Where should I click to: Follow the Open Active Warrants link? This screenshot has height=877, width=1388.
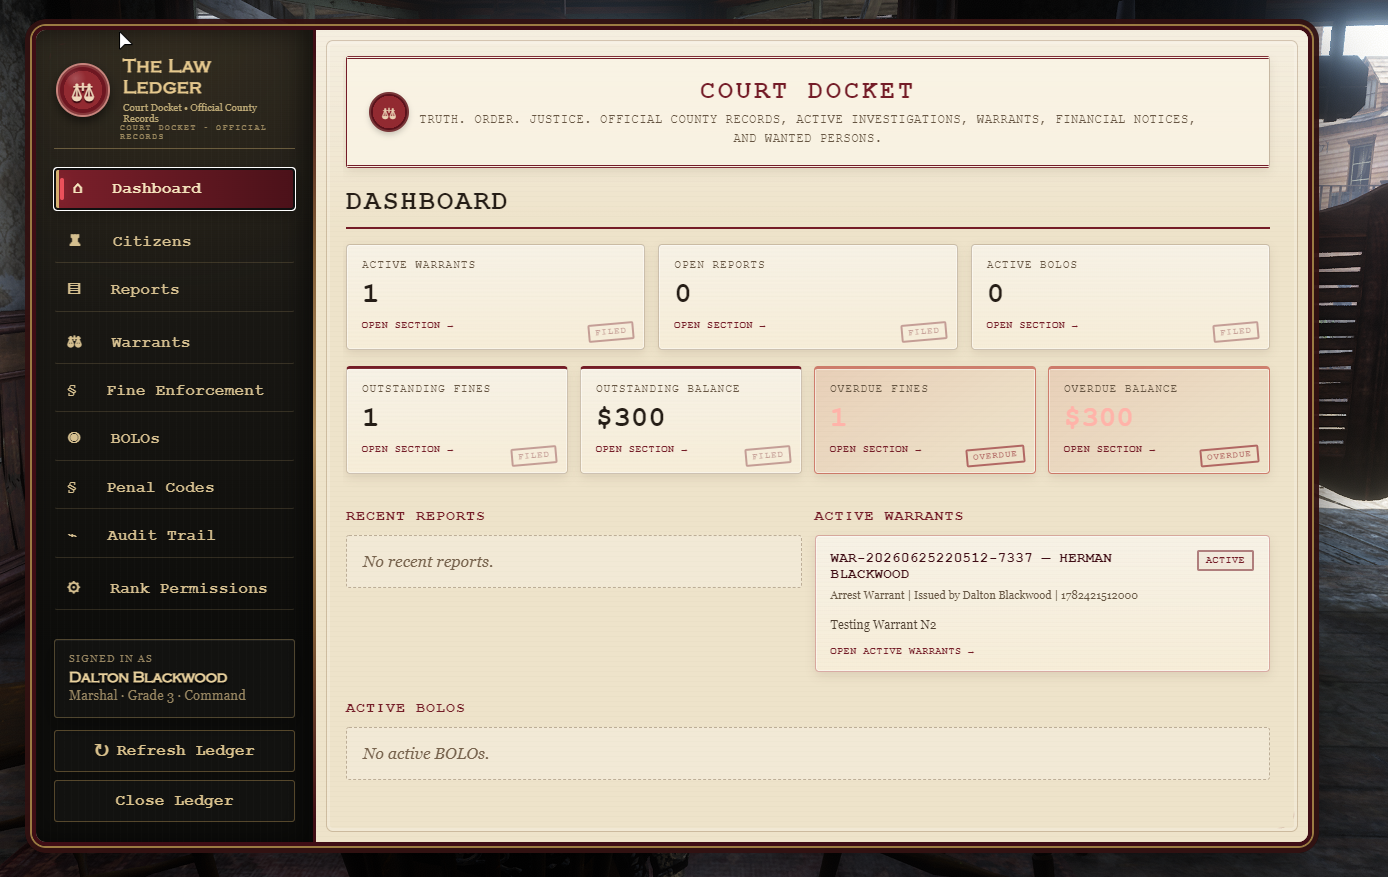901,651
